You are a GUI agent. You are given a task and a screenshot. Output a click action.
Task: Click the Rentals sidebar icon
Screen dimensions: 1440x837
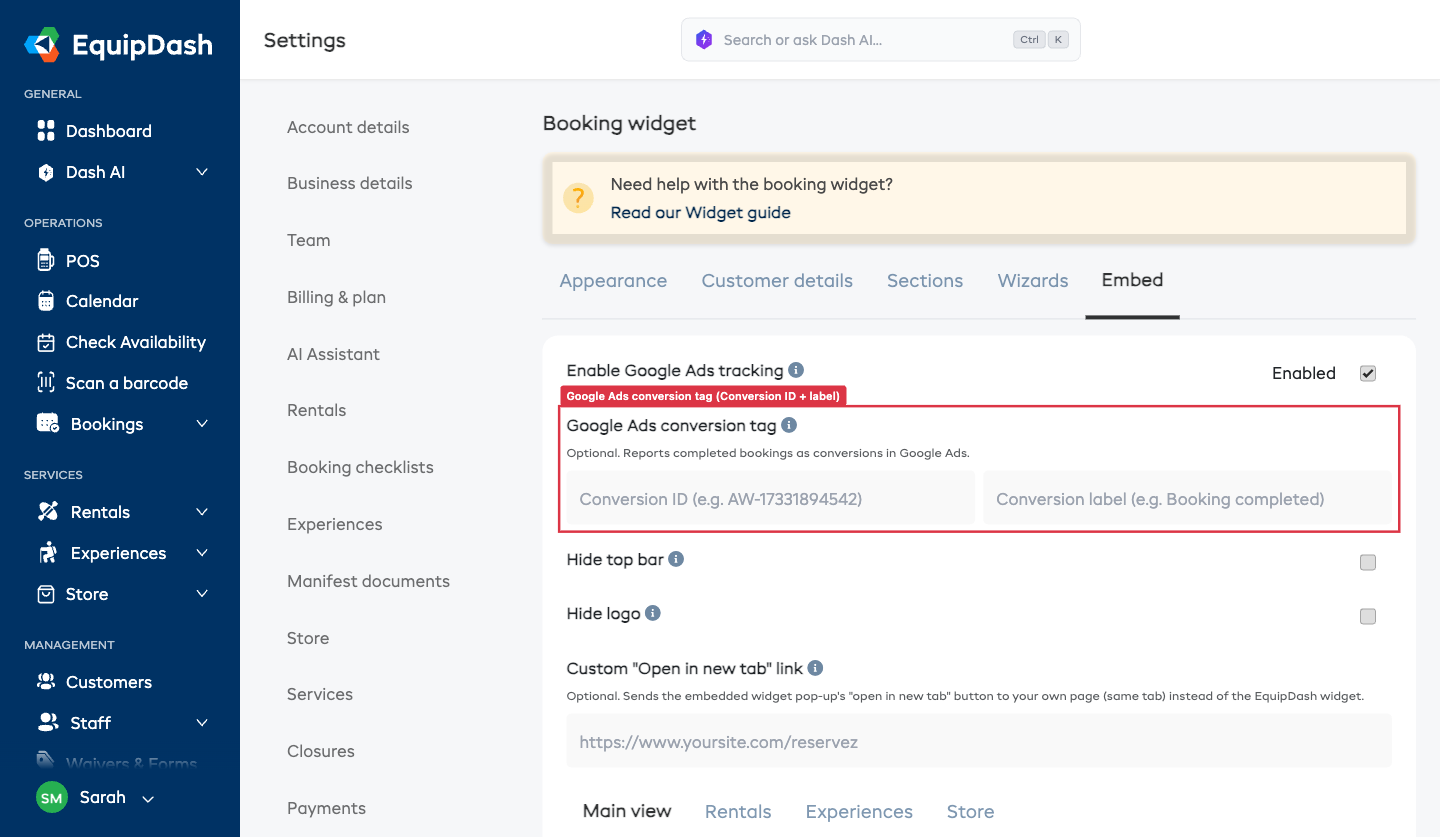point(47,511)
